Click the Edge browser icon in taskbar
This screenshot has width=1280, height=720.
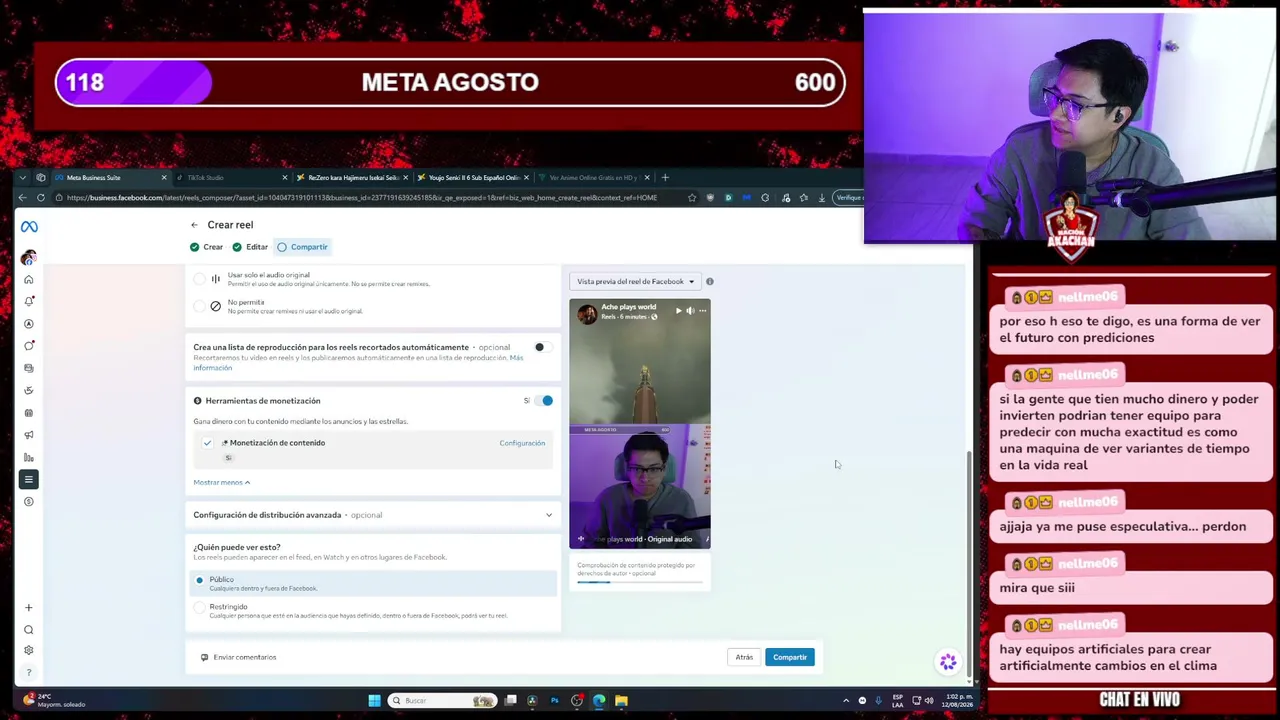coord(599,701)
